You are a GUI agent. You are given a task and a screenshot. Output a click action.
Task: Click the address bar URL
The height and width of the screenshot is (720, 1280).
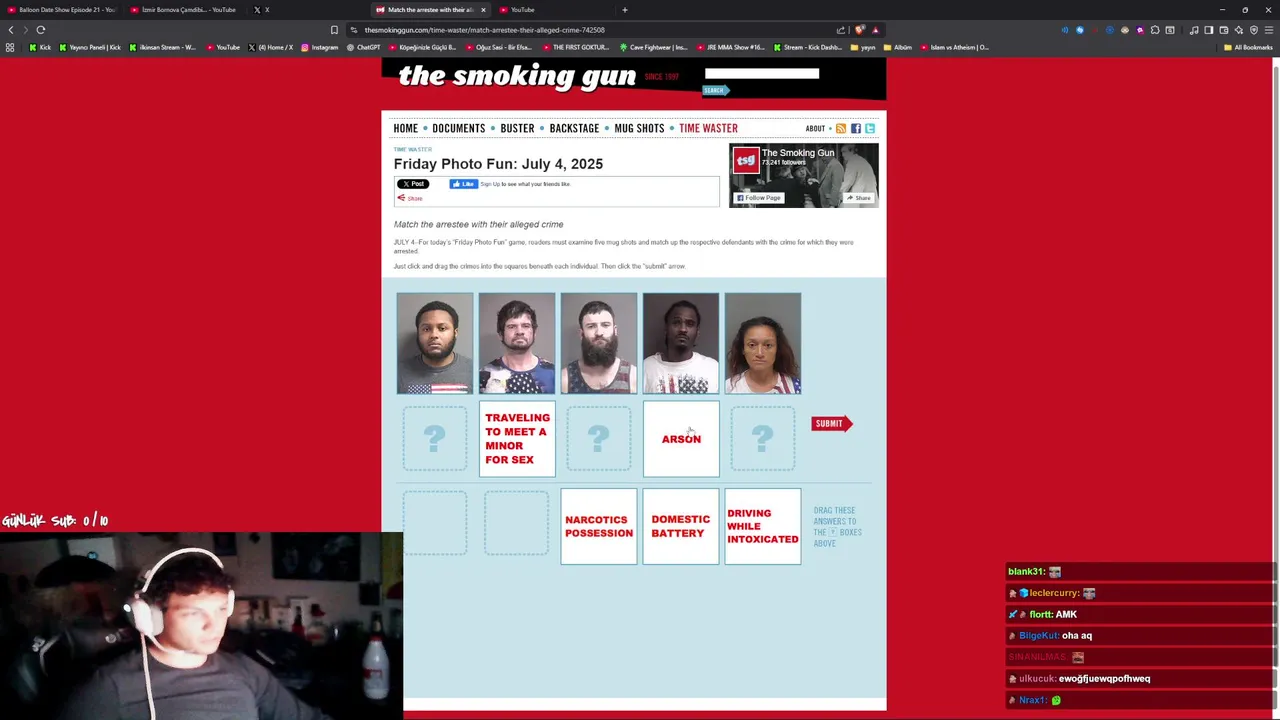point(485,30)
